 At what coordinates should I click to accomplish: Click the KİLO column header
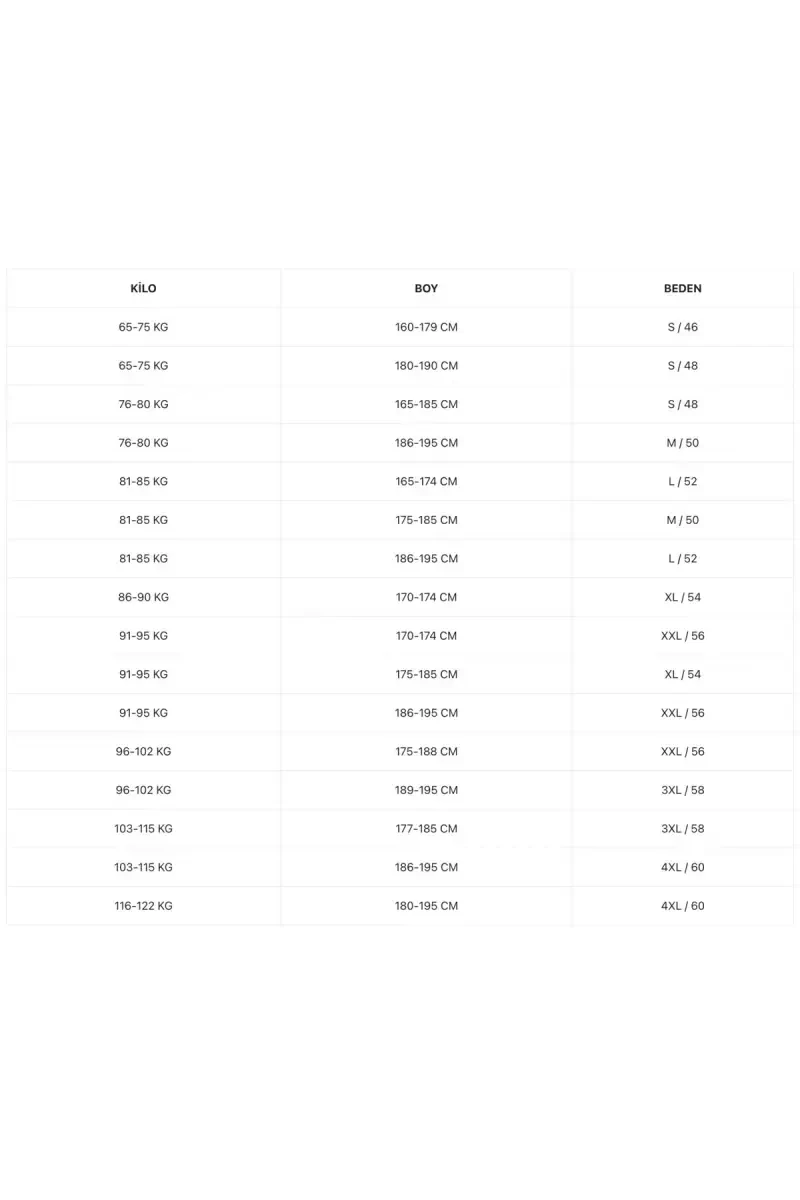pyautogui.click(x=143, y=288)
